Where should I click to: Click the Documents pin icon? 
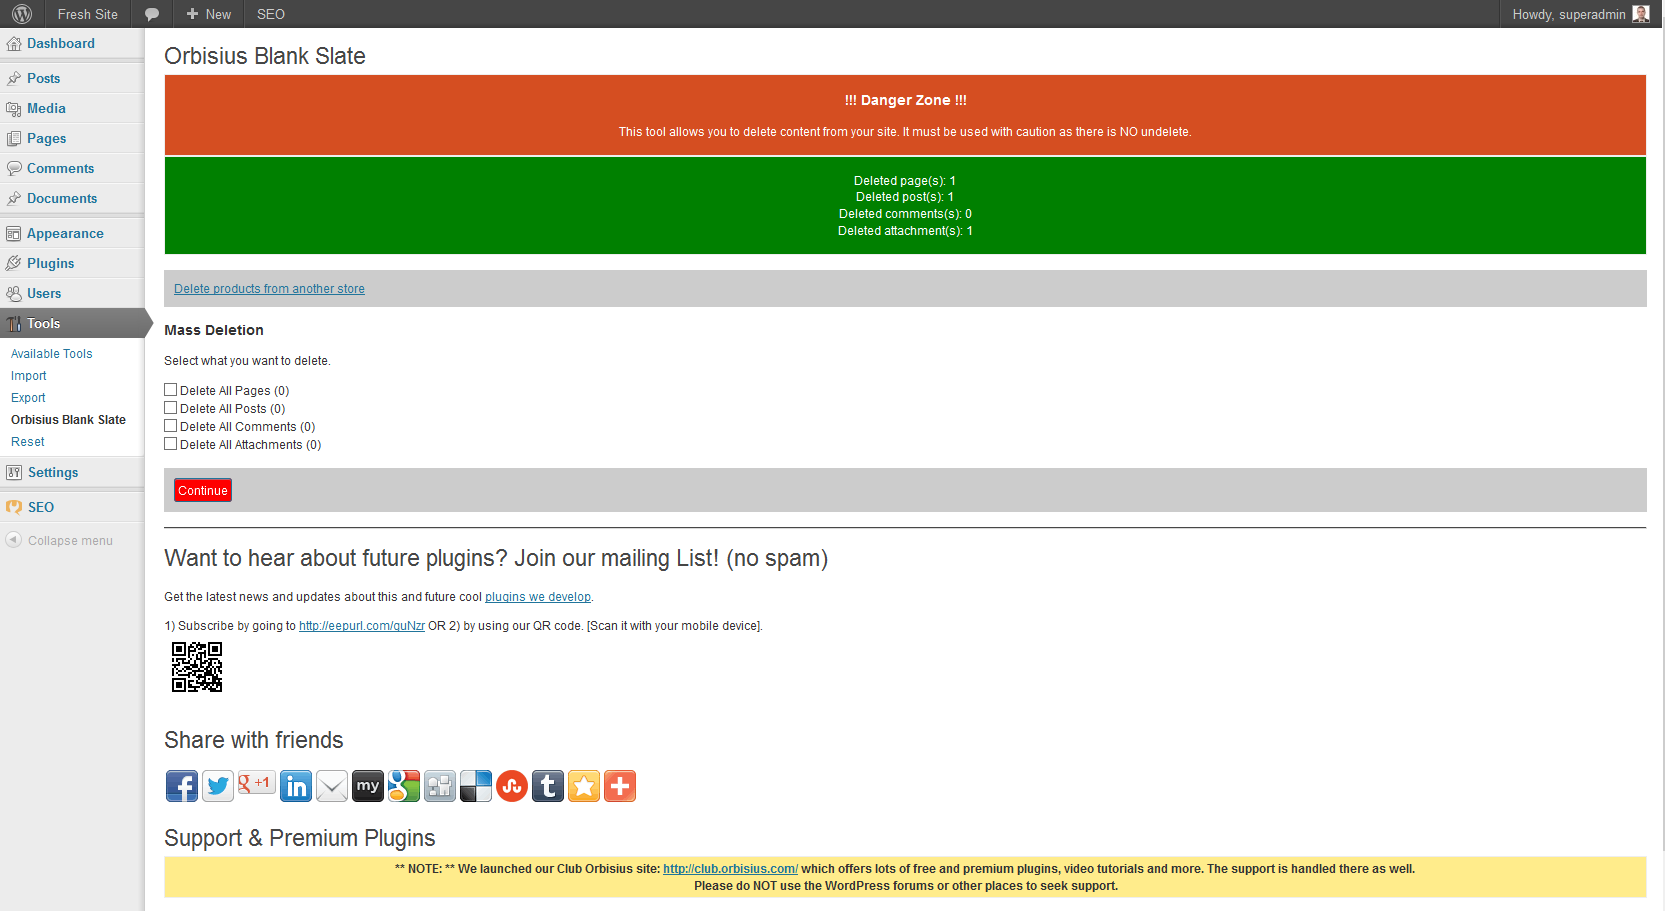tap(14, 199)
